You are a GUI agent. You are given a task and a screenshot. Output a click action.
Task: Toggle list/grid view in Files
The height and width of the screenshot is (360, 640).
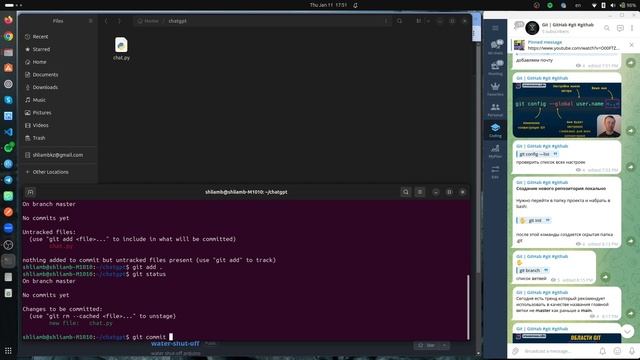tap(418, 21)
